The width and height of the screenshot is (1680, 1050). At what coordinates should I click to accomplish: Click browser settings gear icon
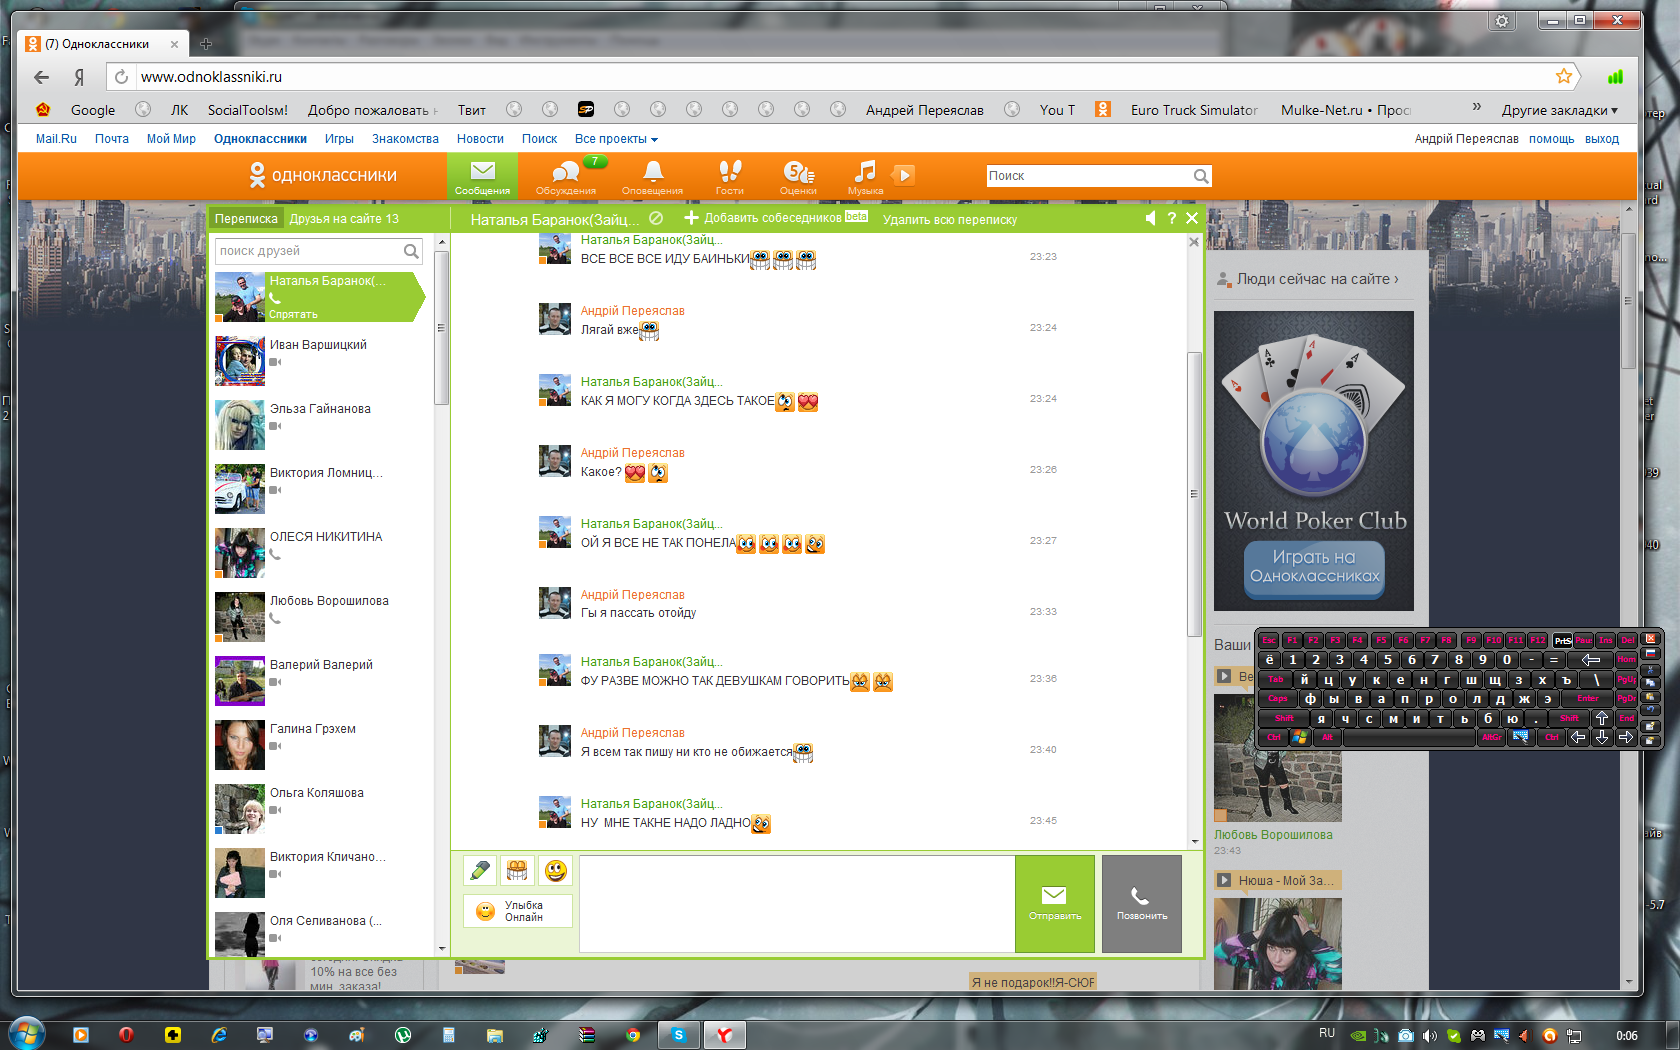[x=1502, y=21]
